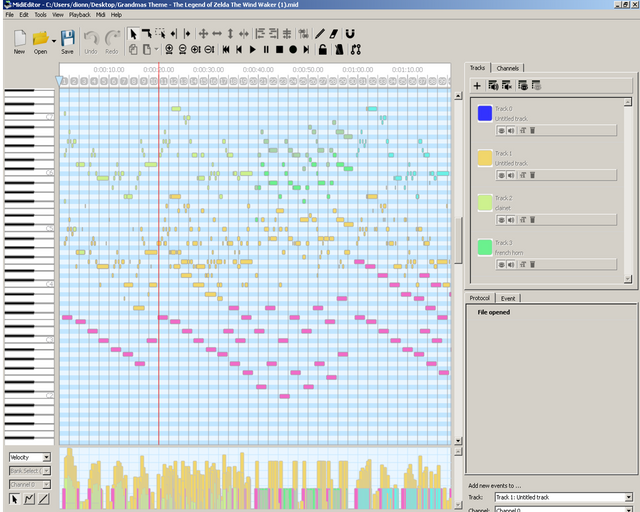The image size is (640, 512).
Task: Select the standard arrow pointer tool
Action: (133, 33)
